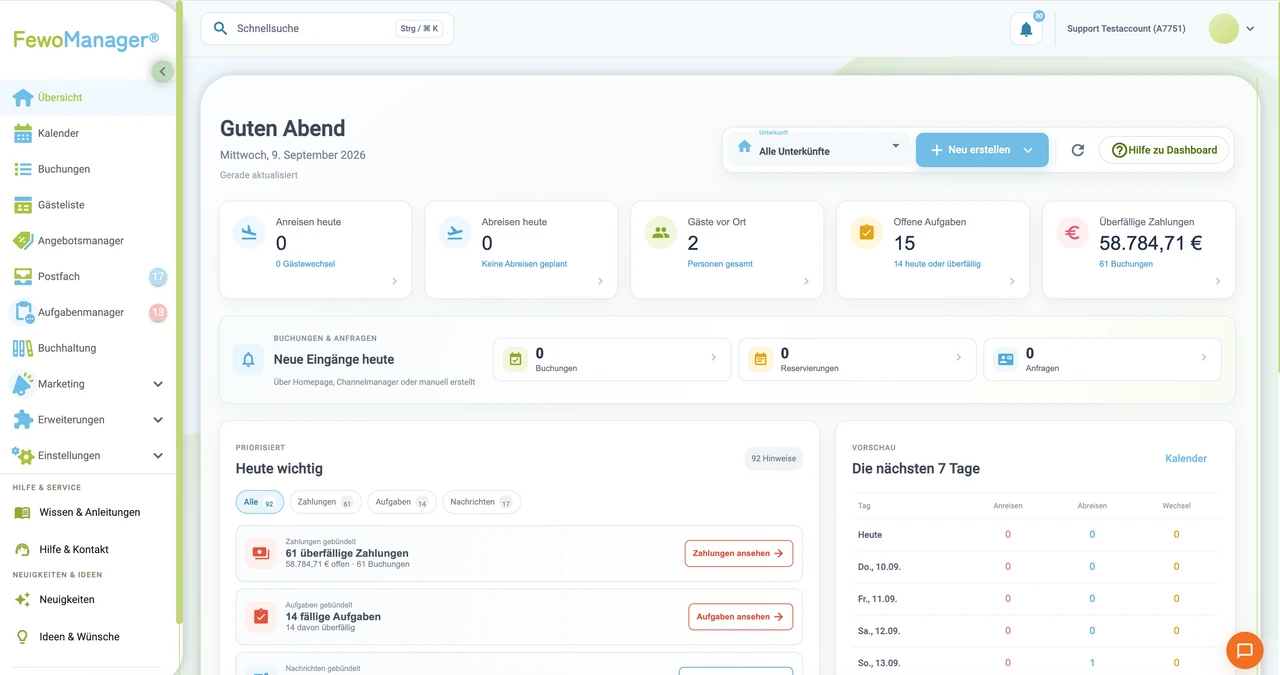Select the Zahlungen filter tab
This screenshot has height=675, width=1280.
tap(326, 502)
